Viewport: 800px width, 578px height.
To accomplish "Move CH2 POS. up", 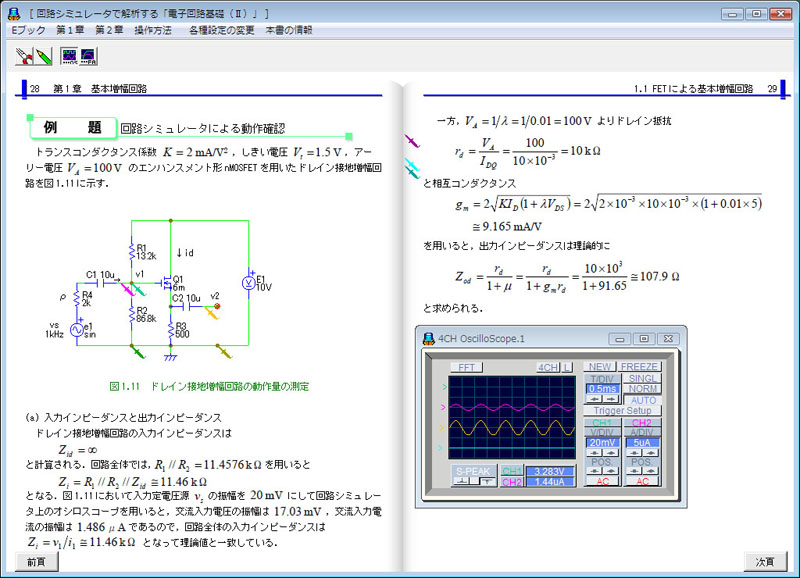I will tap(651, 471).
